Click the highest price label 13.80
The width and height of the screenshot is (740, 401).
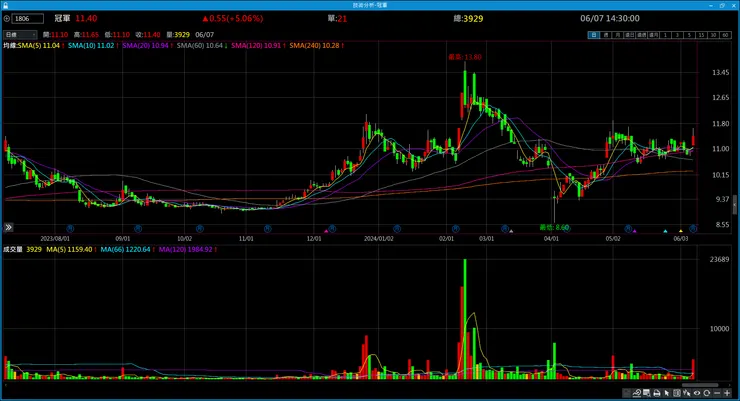point(465,57)
